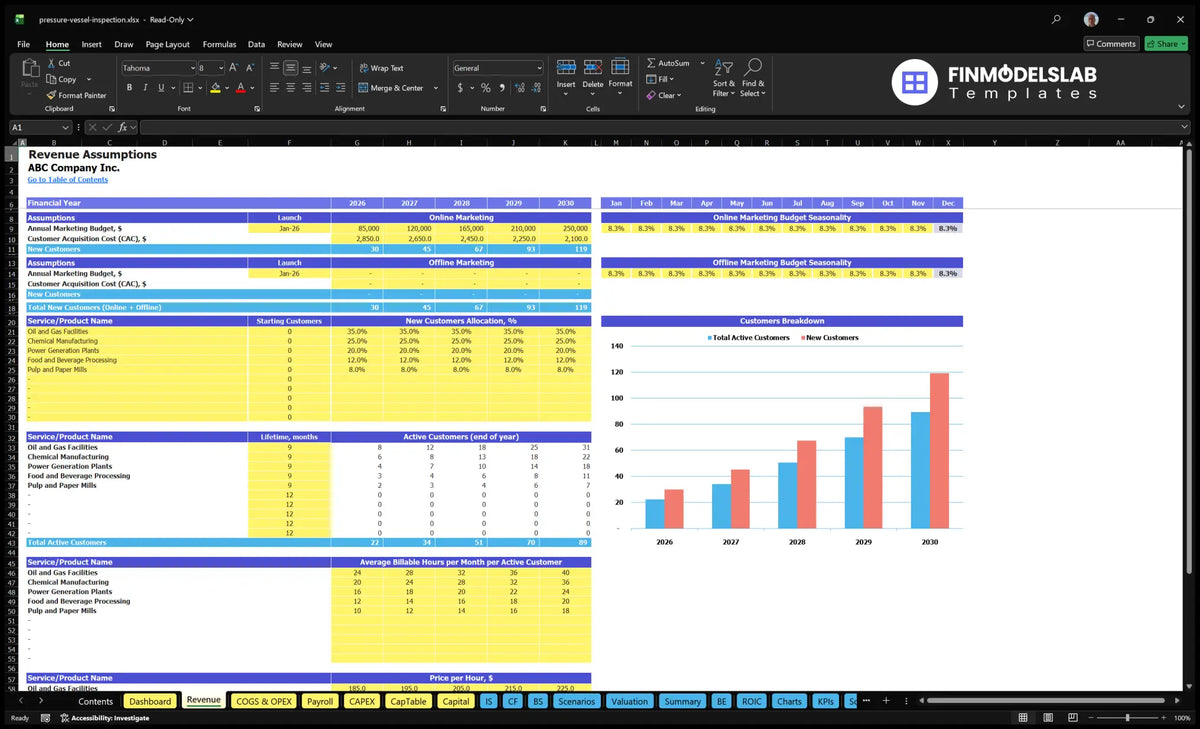Click the Top Align icon

pyautogui.click(x=274, y=68)
